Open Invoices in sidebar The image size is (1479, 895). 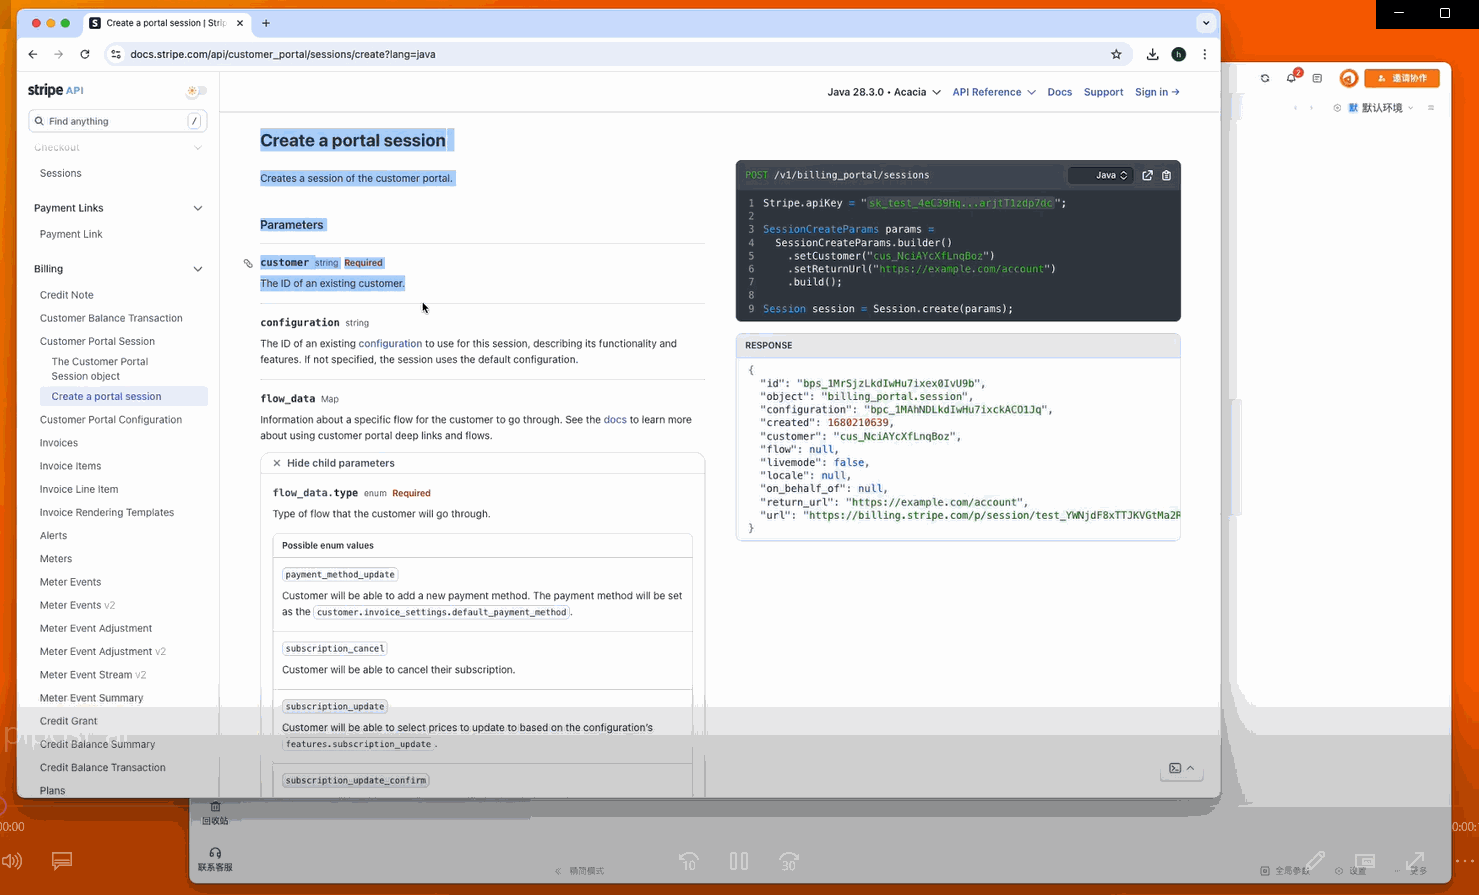coord(59,443)
